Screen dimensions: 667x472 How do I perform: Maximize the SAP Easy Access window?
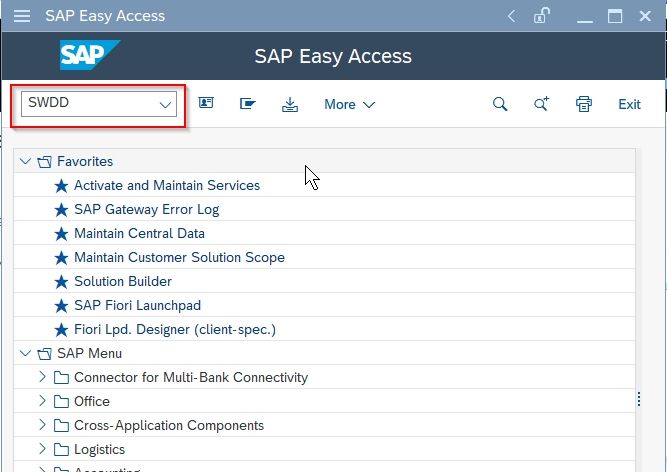(615, 16)
